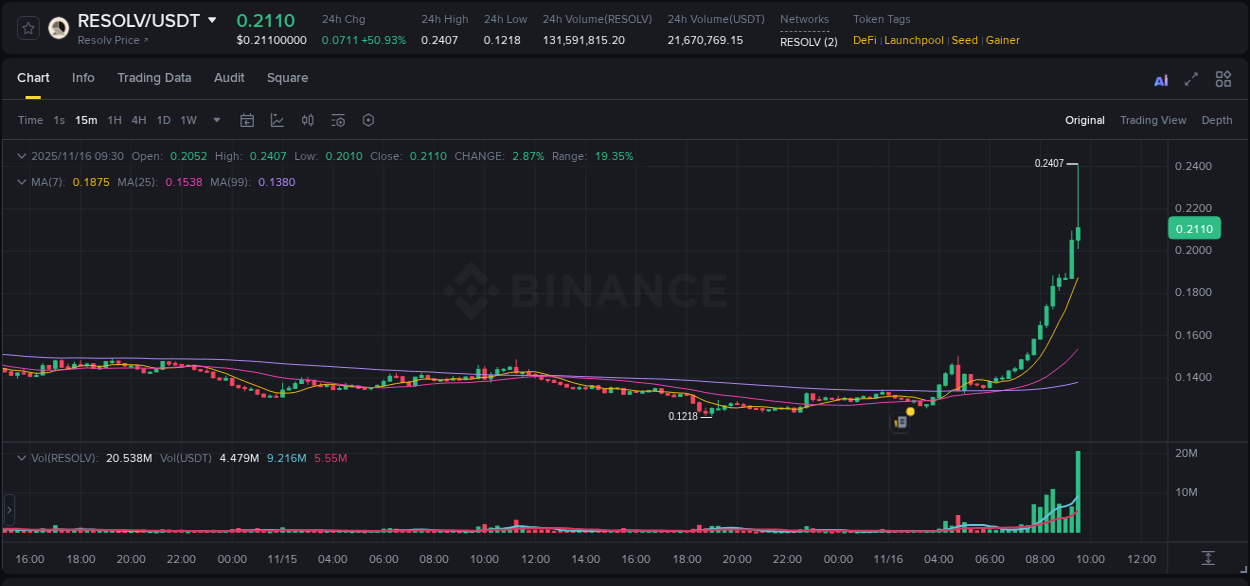Open the indicator settings icon
Viewport: 1250px width, 586px height.
tap(338, 120)
